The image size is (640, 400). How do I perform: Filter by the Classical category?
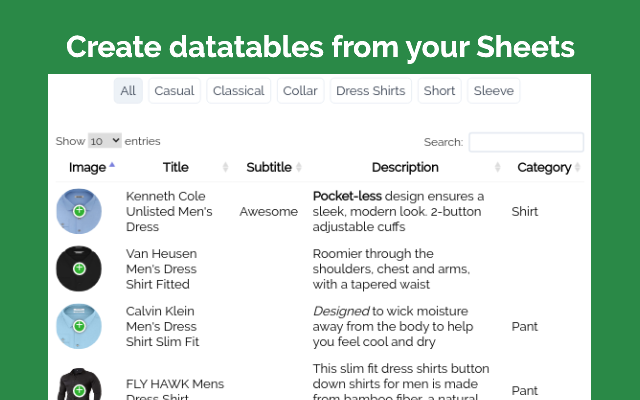click(239, 91)
